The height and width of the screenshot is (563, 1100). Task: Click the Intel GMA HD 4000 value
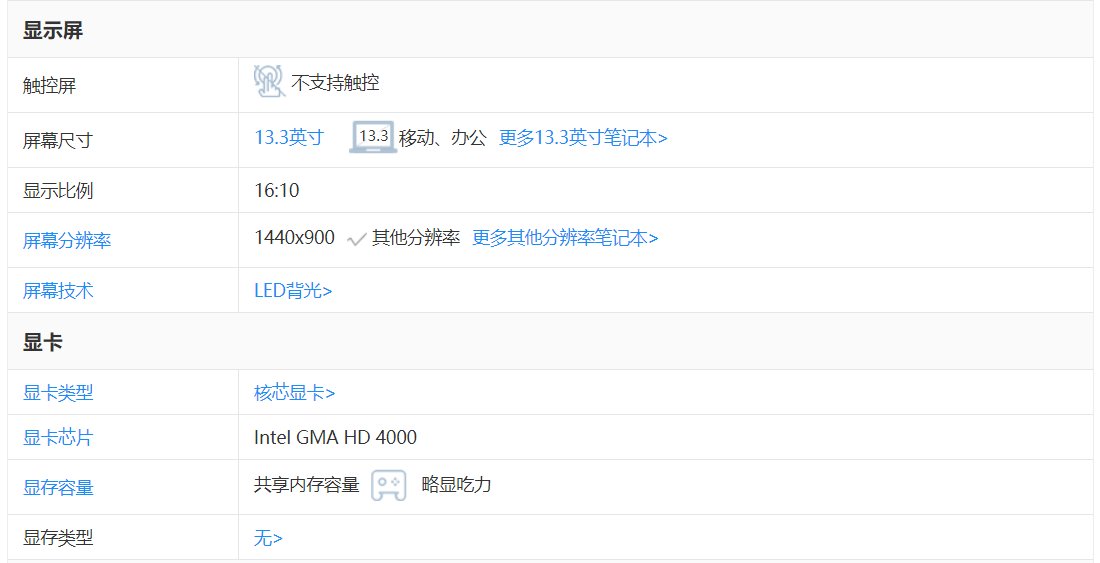[335, 437]
